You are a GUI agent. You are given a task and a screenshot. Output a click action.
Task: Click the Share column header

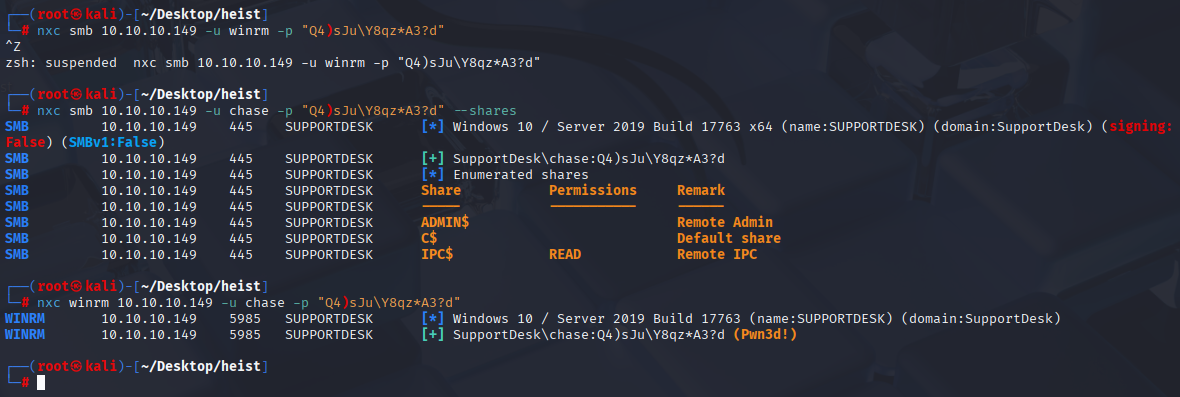pos(441,190)
